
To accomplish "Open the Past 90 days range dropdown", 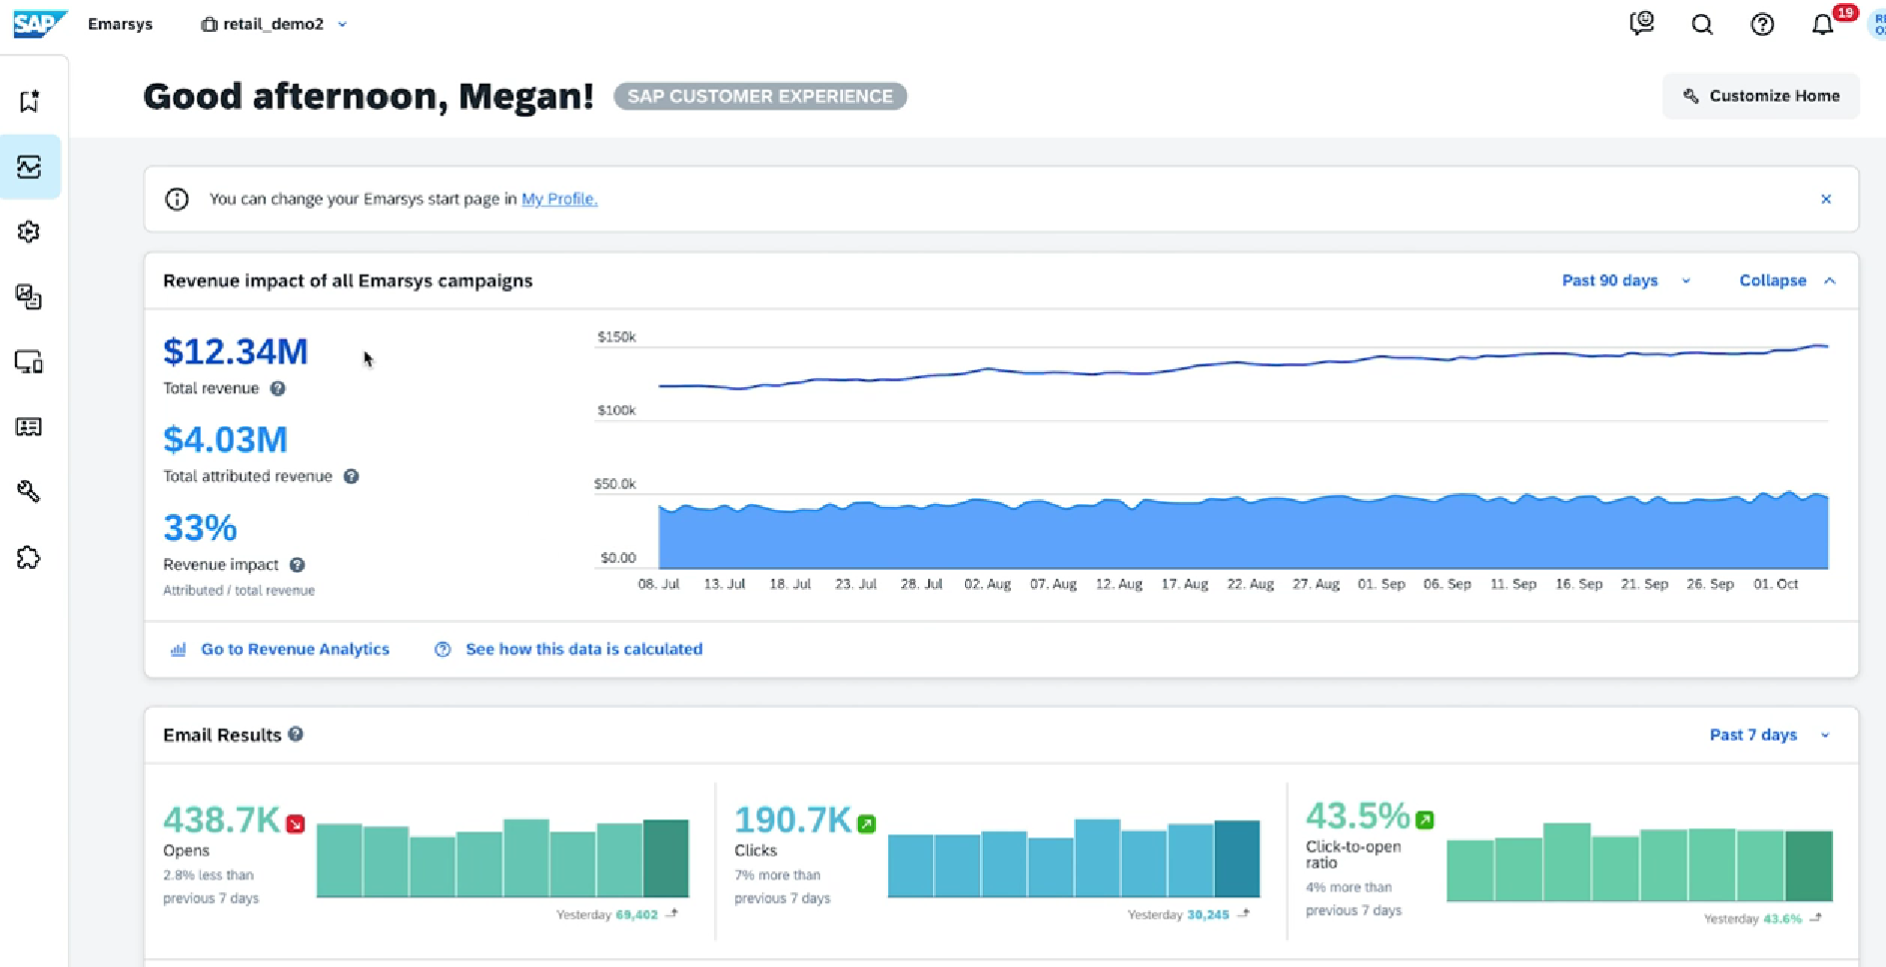I will [1626, 281].
